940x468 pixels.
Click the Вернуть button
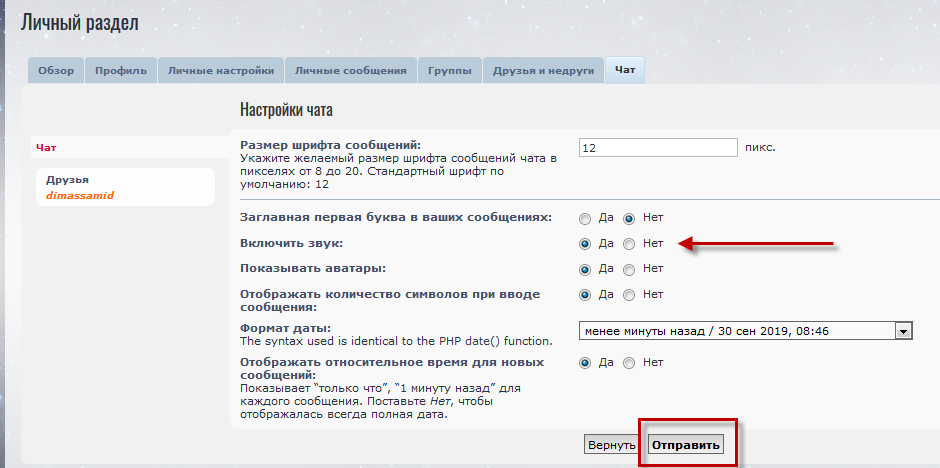point(611,445)
